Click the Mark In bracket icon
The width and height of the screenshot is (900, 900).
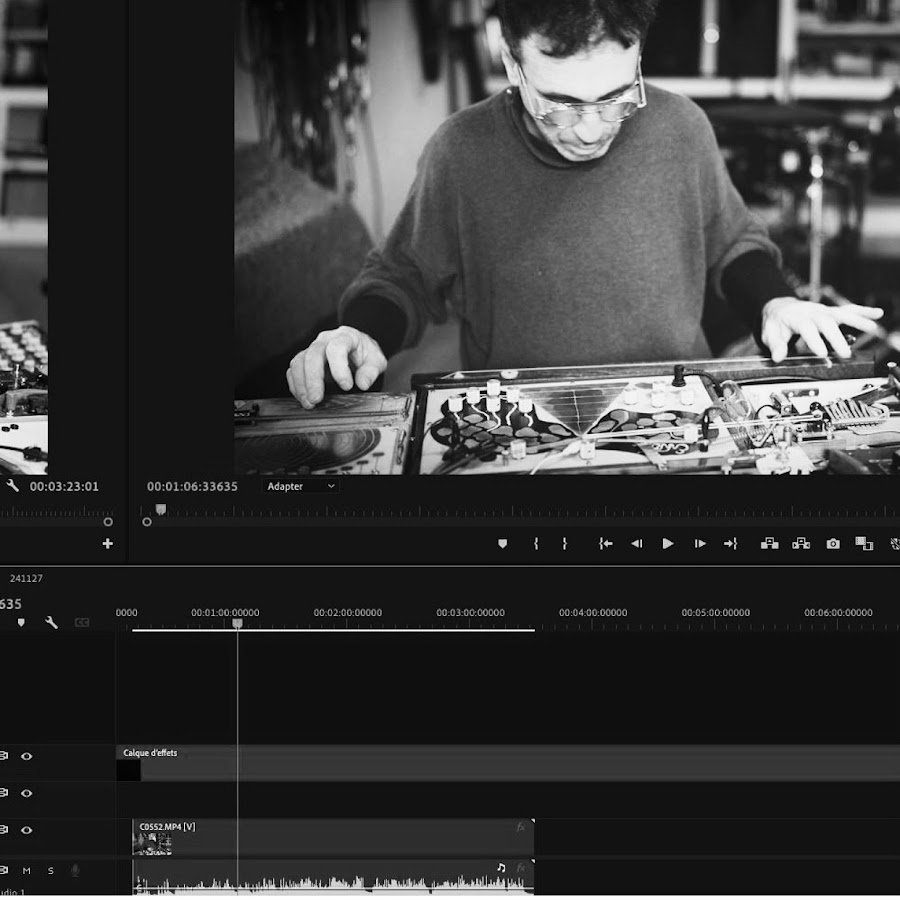(536, 544)
